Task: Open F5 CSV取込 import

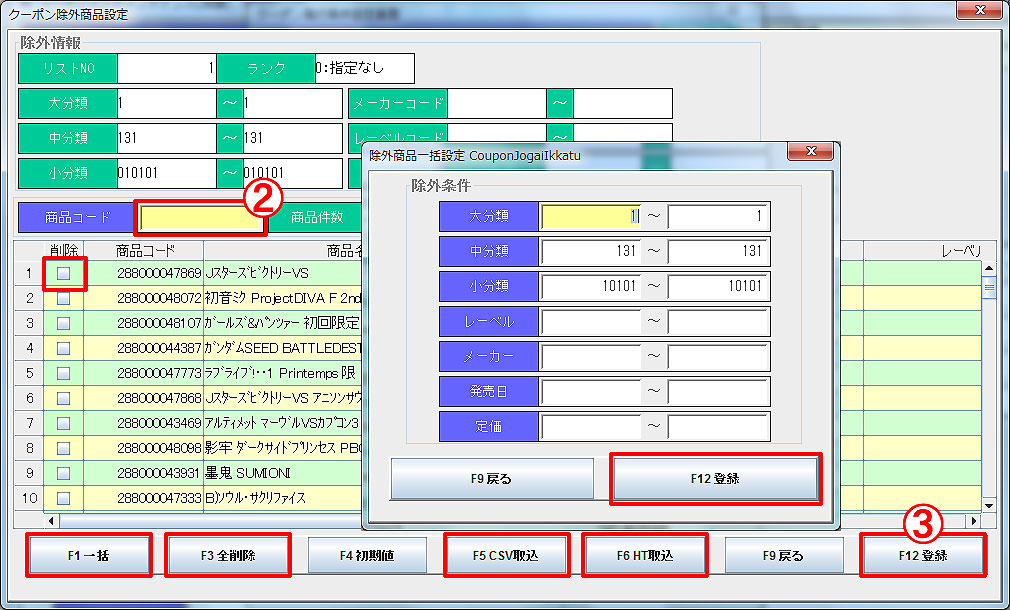Action: point(506,556)
